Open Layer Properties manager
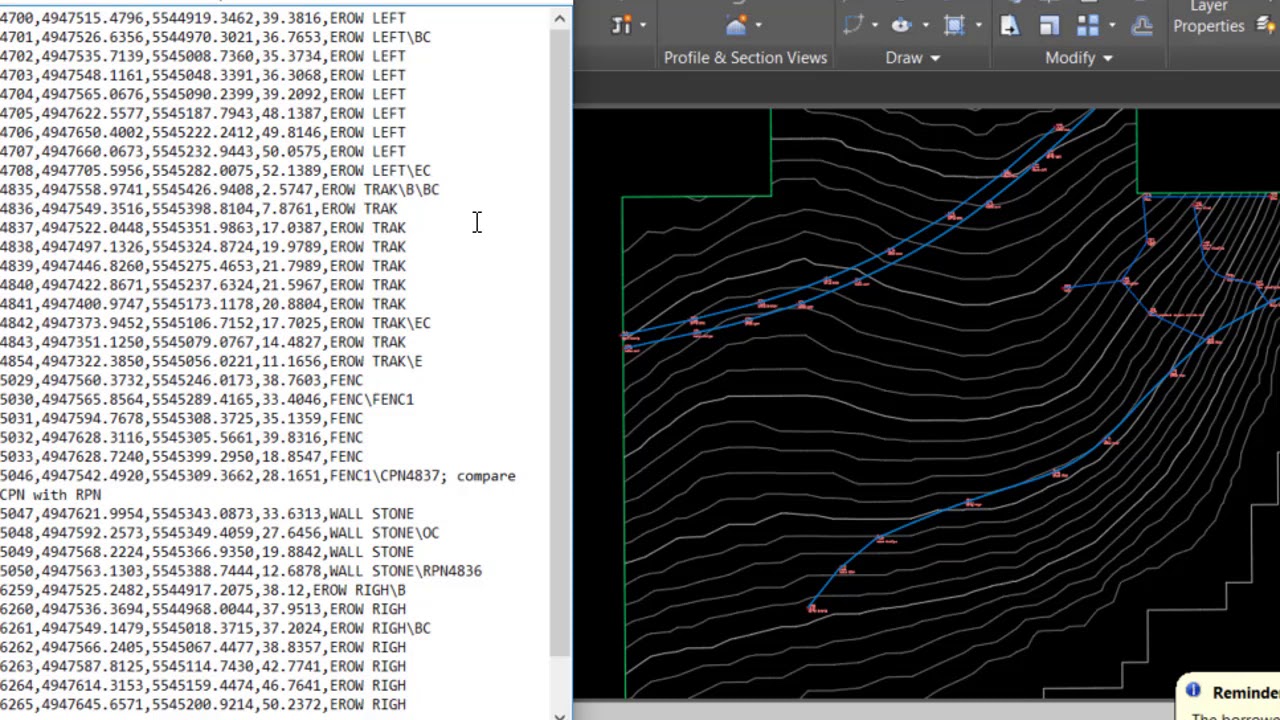This screenshot has width=1280, height=720. [x=1208, y=17]
